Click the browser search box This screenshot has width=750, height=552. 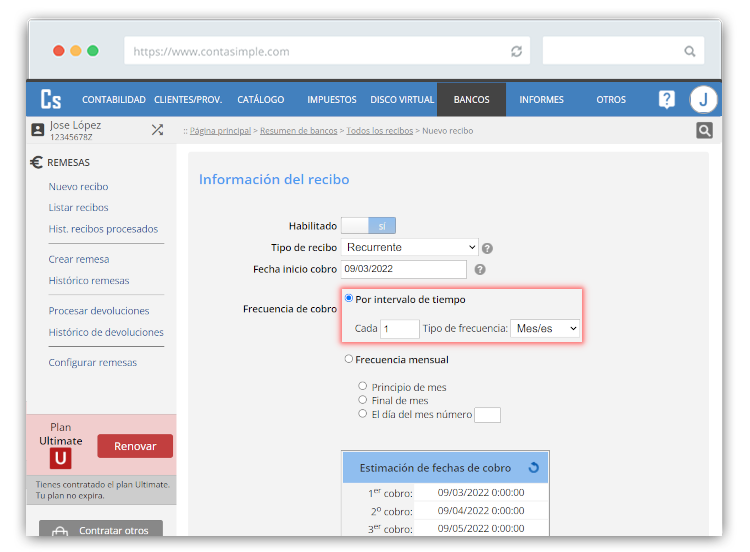pyautogui.click(x=623, y=51)
